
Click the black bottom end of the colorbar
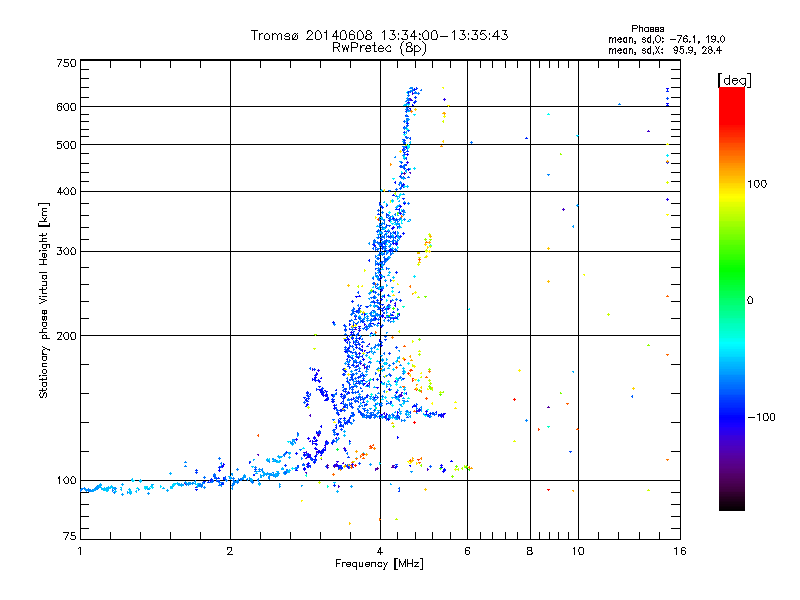pos(732,503)
